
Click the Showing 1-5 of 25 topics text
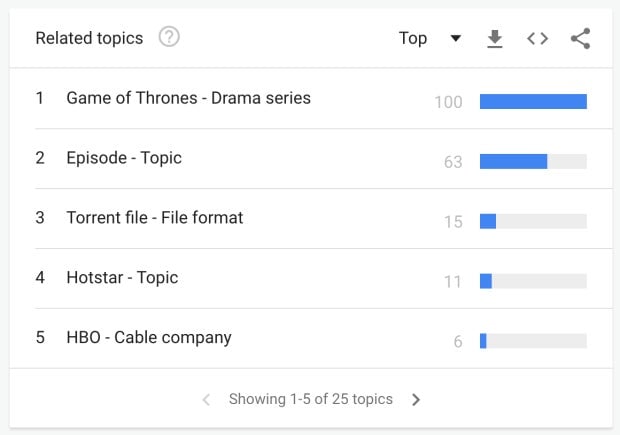point(311,400)
